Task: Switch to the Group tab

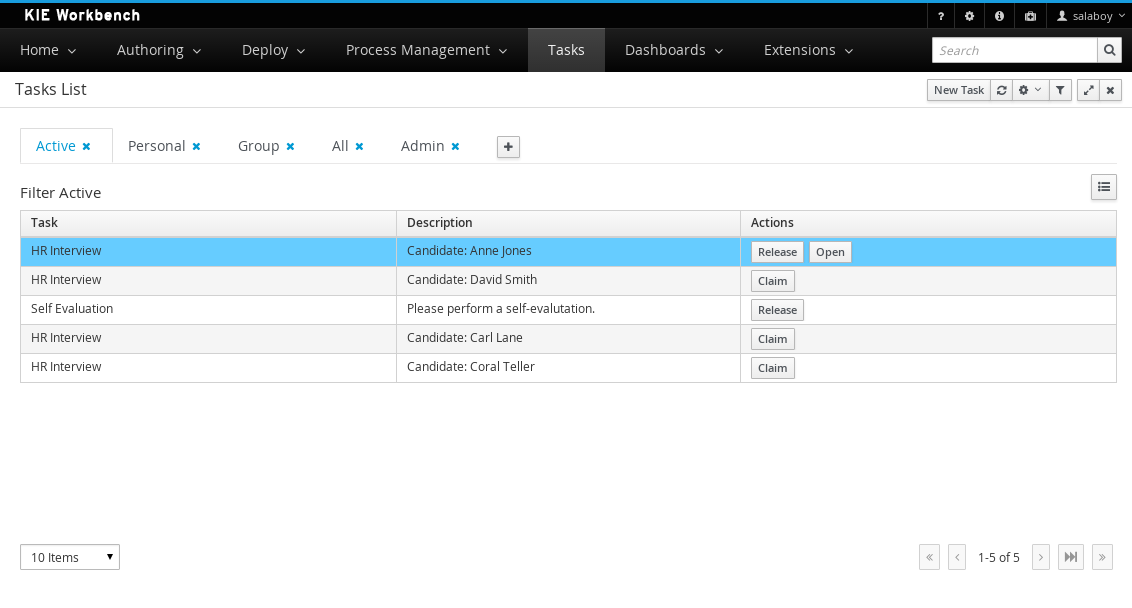Action: point(258,146)
